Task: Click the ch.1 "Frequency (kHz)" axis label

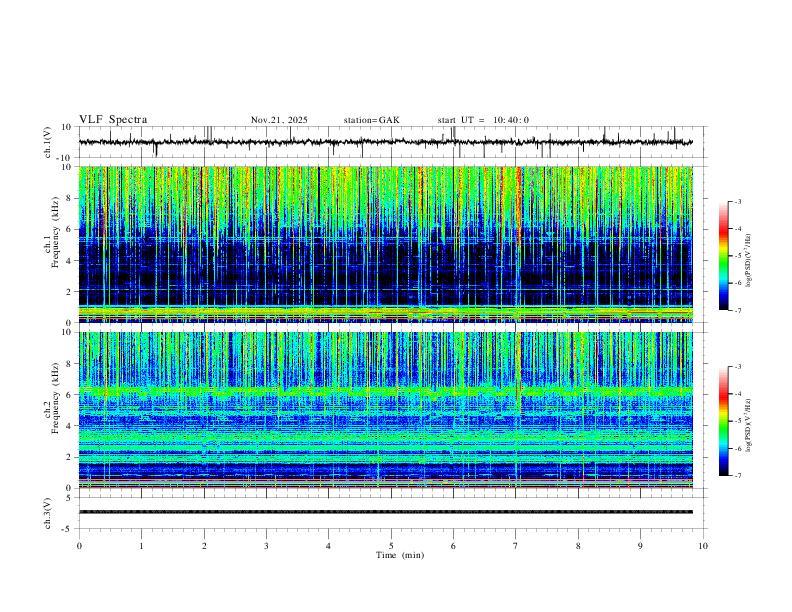Action: (x=56, y=231)
